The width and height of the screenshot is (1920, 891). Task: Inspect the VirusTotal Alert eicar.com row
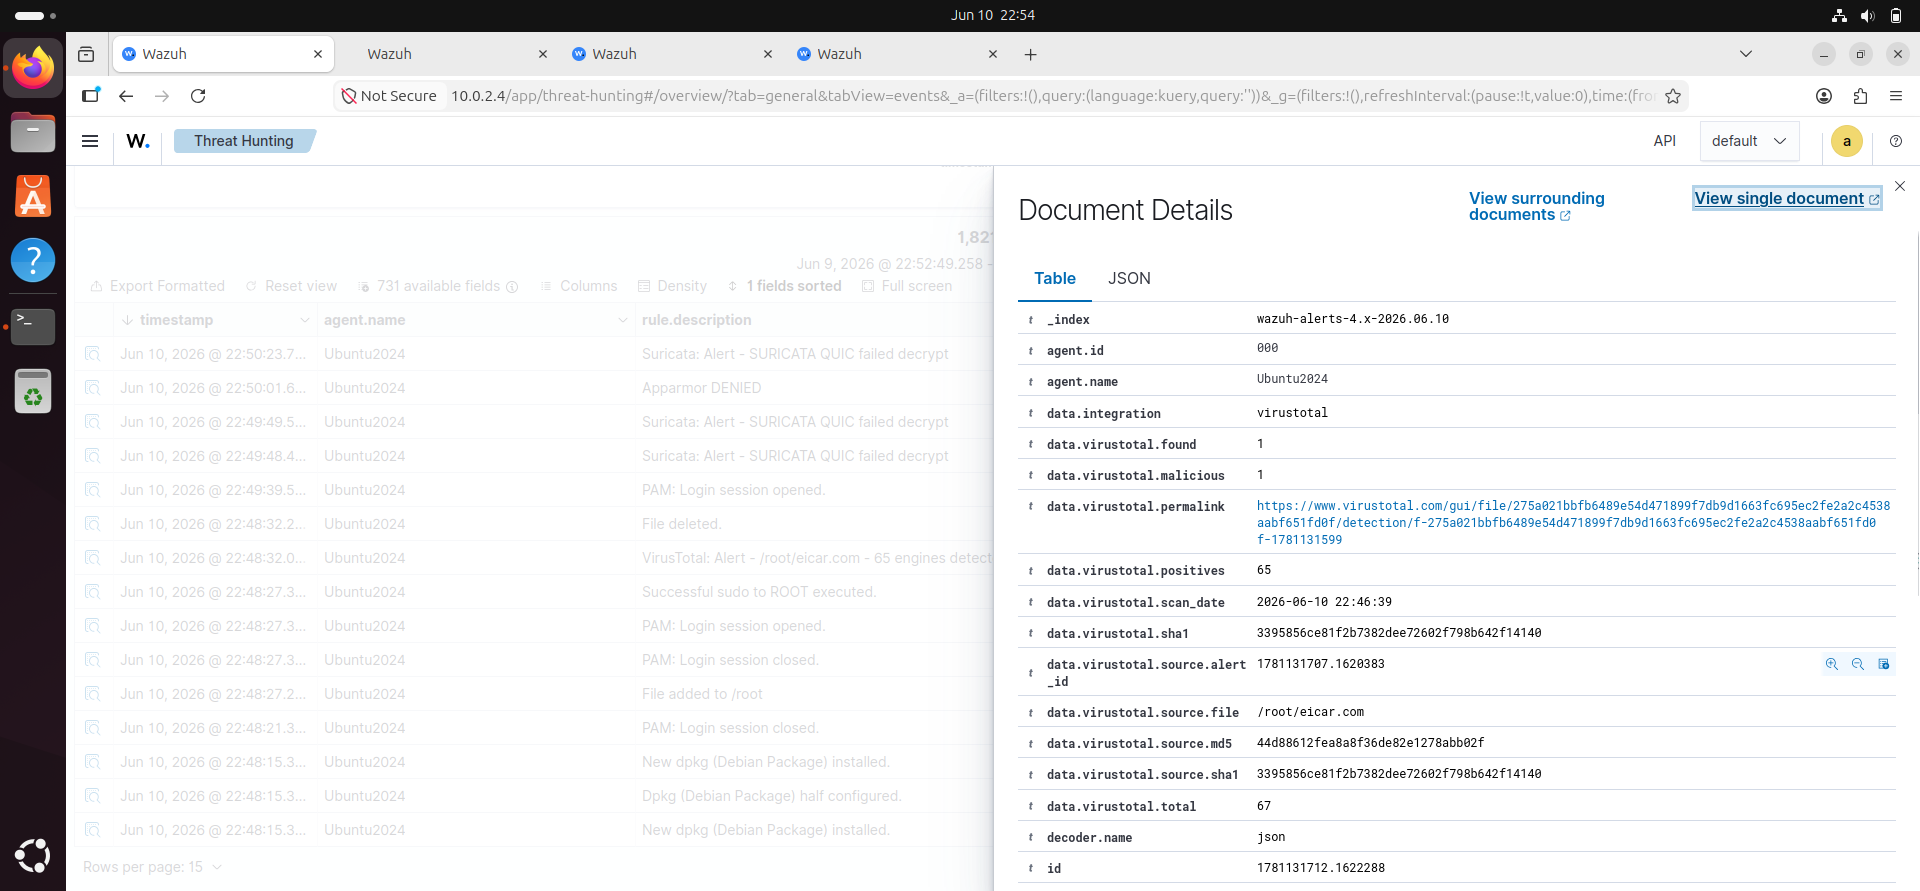(93, 558)
